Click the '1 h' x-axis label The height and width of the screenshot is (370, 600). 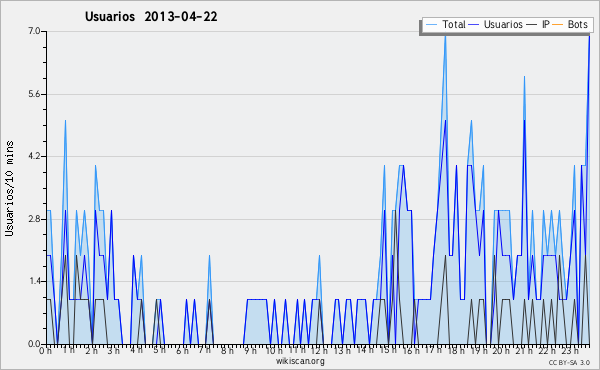click(x=69, y=350)
